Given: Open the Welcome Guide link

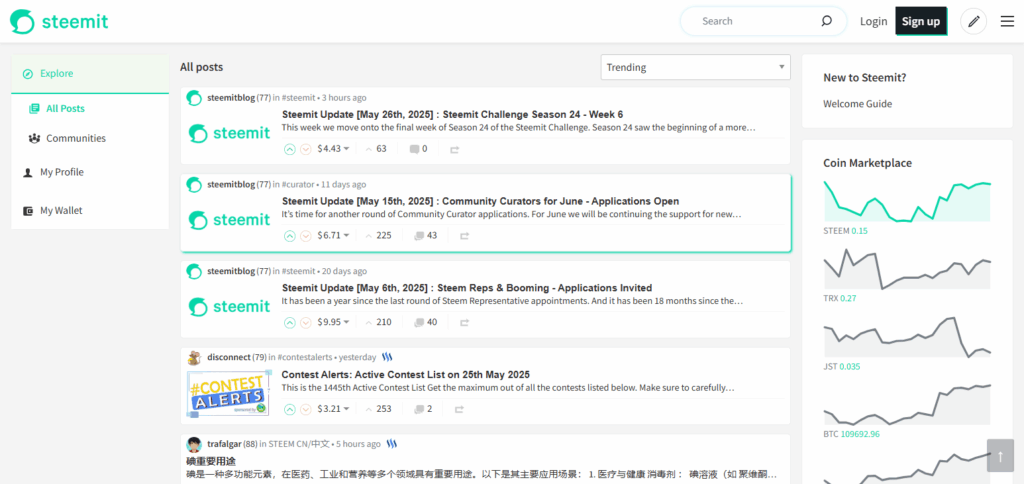Looking at the screenshot, I should tap(857, 104).
